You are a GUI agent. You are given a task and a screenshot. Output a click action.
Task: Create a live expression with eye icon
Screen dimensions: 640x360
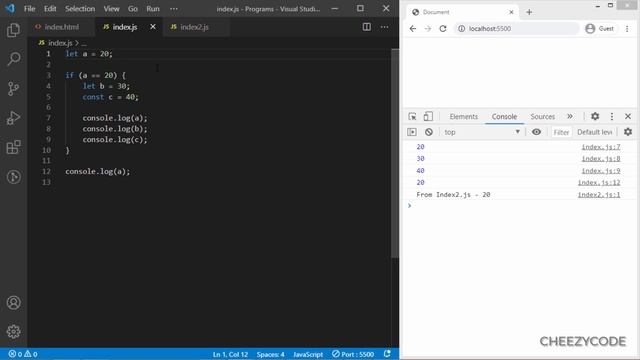pyautogui.click(x=536, y=132)
